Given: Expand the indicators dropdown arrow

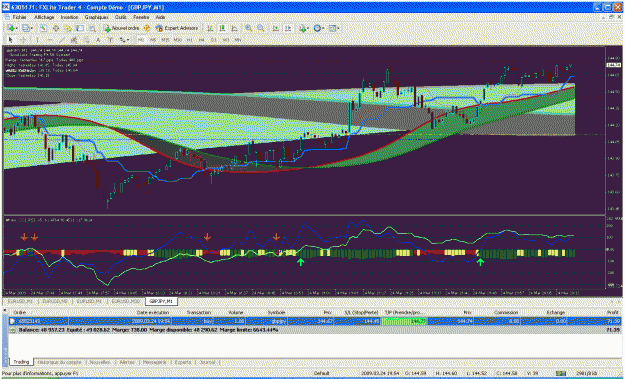Looking at the screenshot, I should (309, 28).
